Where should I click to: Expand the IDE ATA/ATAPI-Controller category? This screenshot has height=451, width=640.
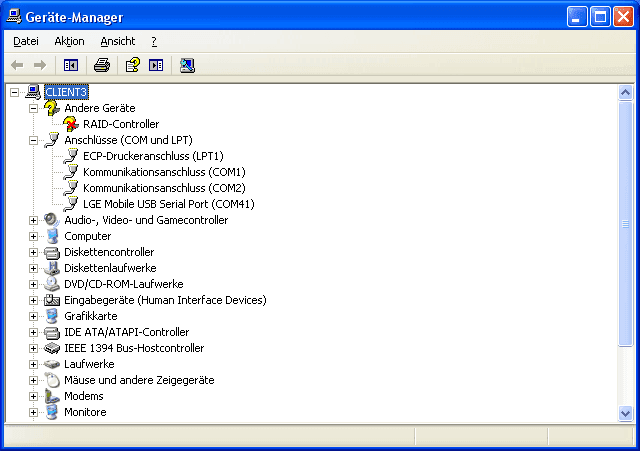pyautogui.click(x=33, y=332)
